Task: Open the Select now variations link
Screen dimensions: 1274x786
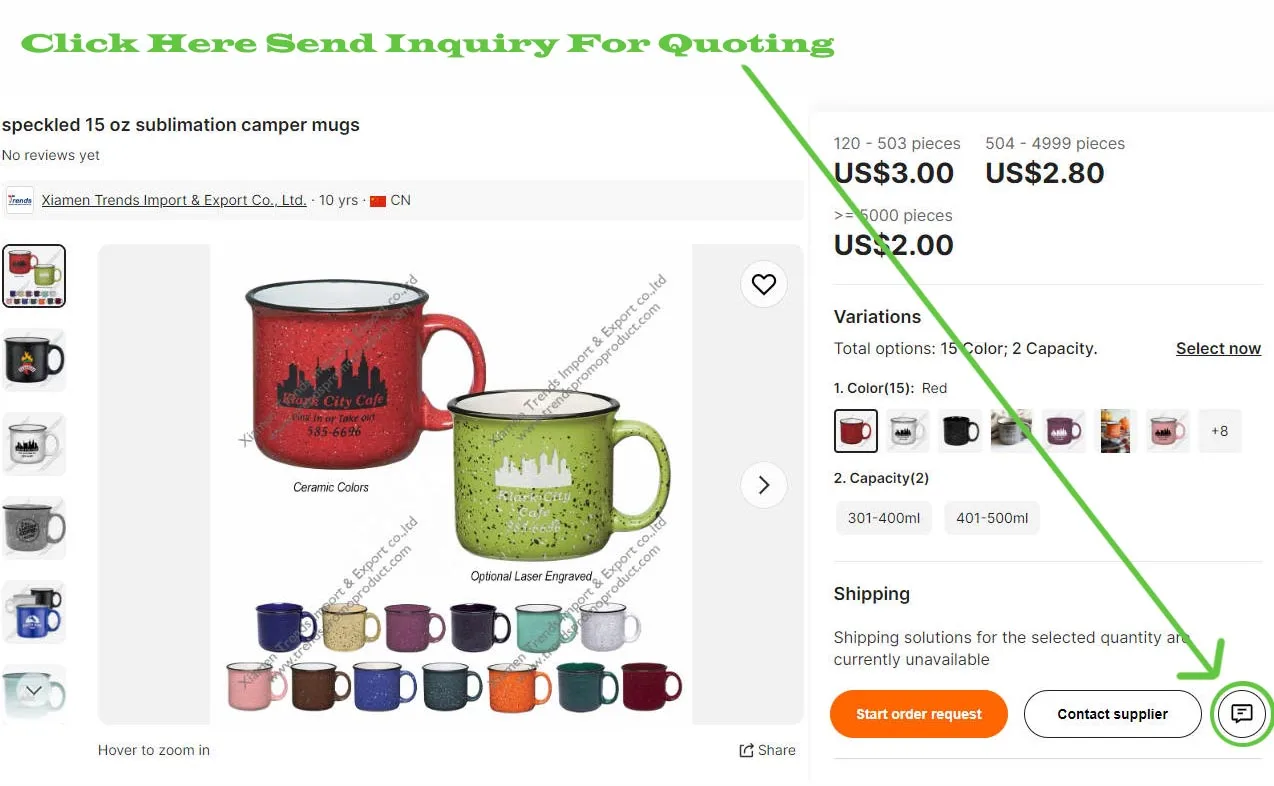Action: [x=1218, y=348]
